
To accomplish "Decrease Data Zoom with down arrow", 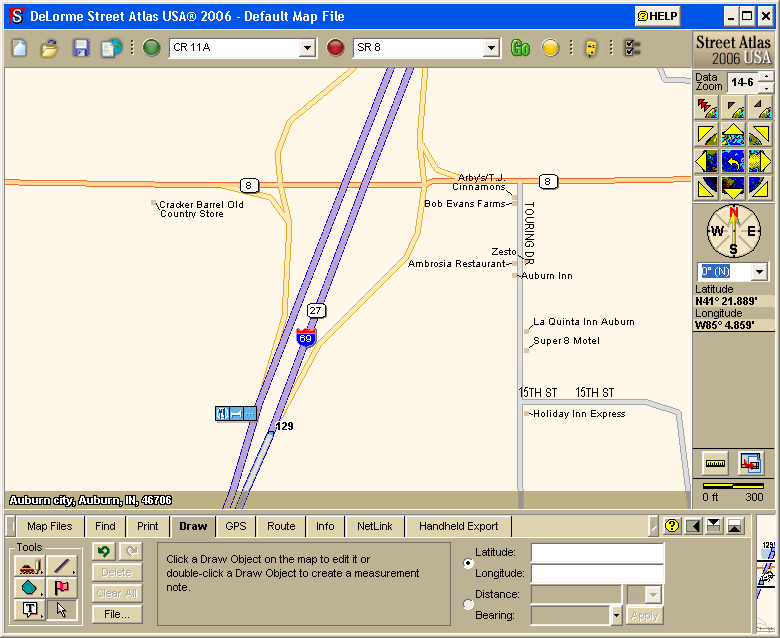I will click(767, 88).
